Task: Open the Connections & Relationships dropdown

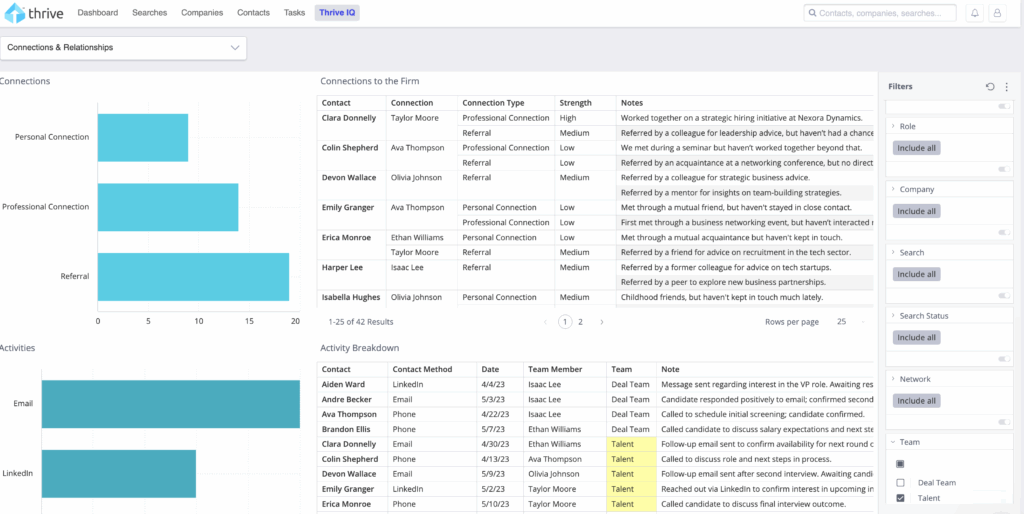Action: coord(123,47)
